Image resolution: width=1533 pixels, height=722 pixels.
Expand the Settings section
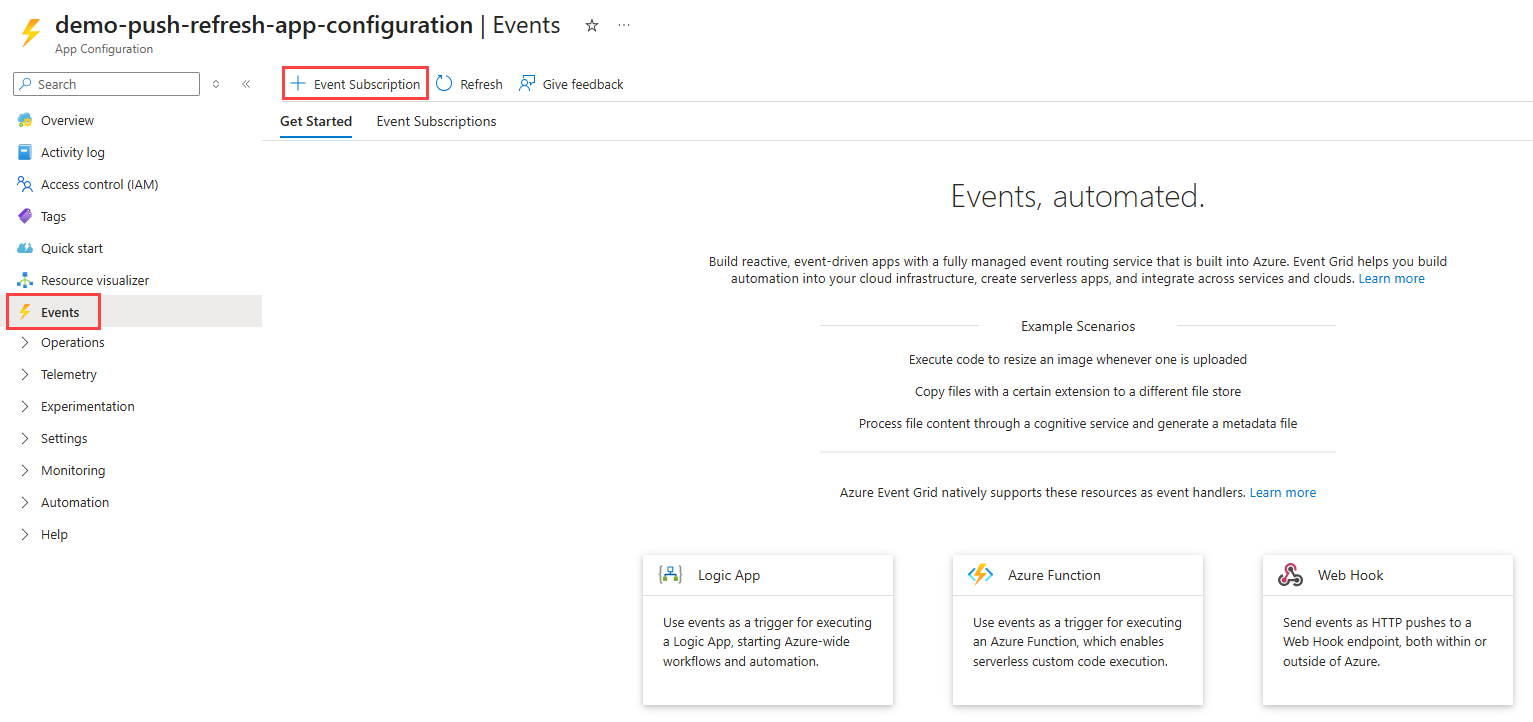[63, 438]
